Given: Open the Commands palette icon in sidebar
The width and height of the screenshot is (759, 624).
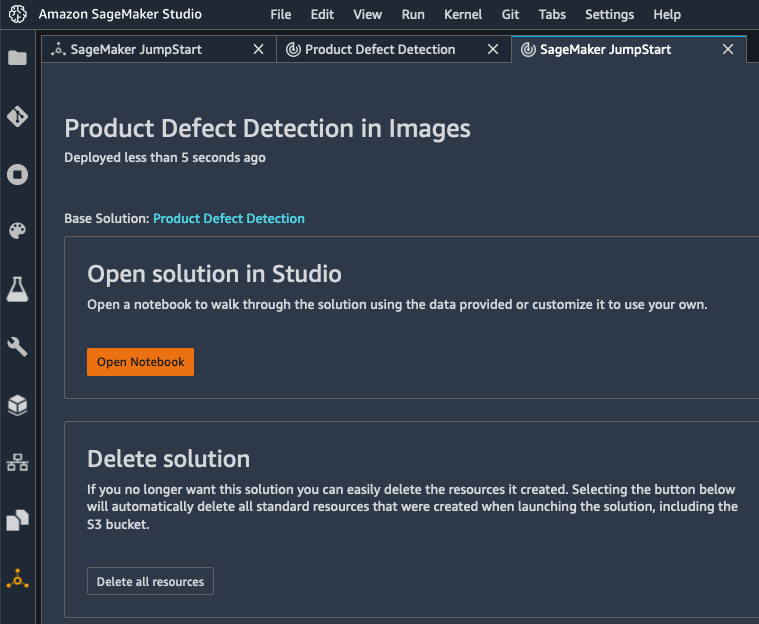Looking at the screenshot, I should pos(17,231).
